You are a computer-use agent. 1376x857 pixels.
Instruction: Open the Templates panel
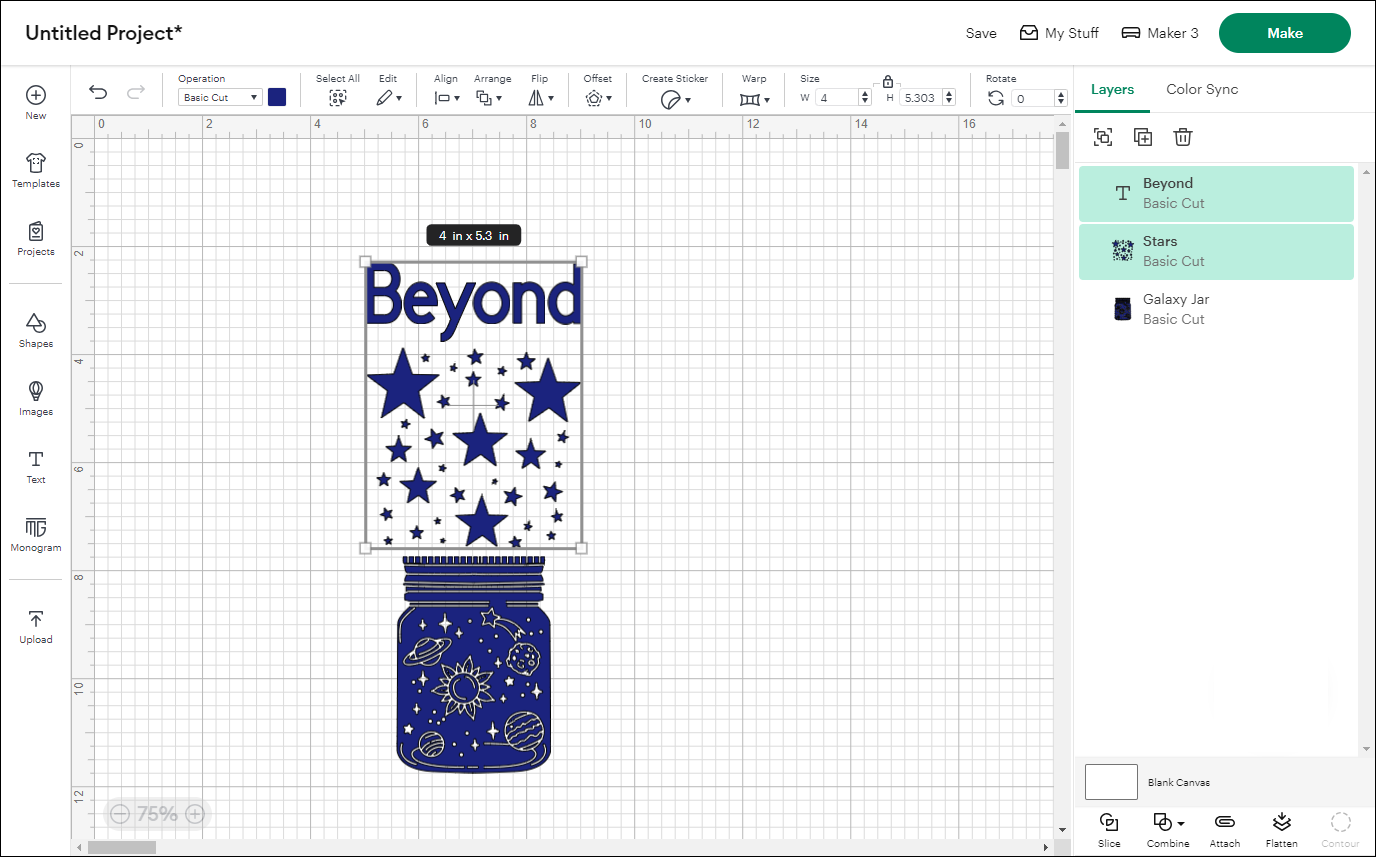click(35, 170)
